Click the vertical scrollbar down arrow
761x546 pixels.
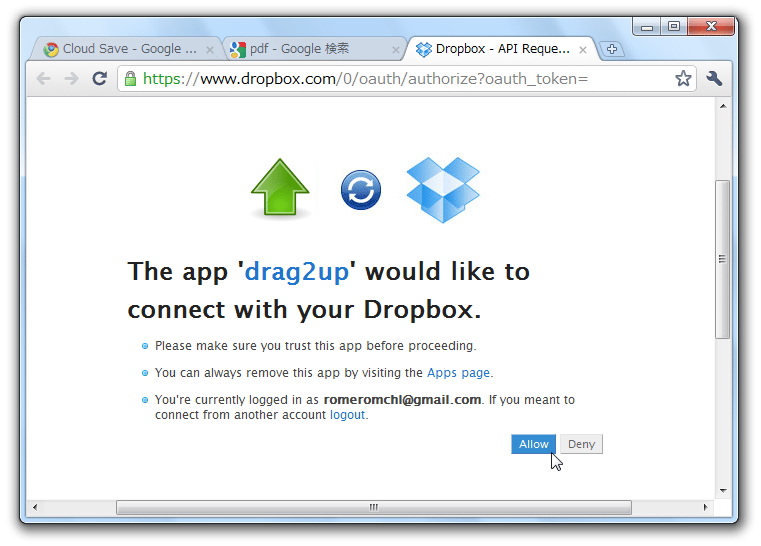[x=723, y=491]
